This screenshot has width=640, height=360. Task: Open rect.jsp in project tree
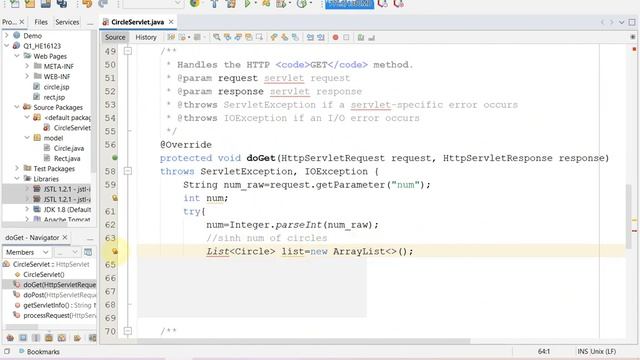coord(54,97)
